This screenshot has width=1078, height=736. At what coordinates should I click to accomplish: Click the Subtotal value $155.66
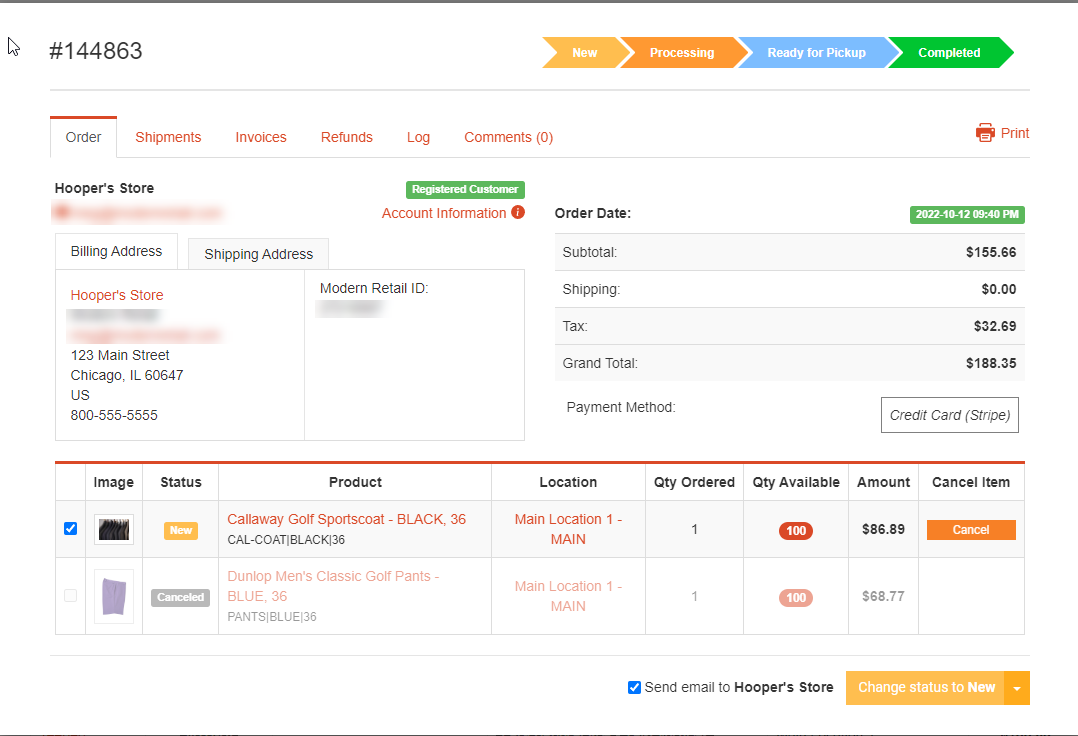(x=991, y=252)
